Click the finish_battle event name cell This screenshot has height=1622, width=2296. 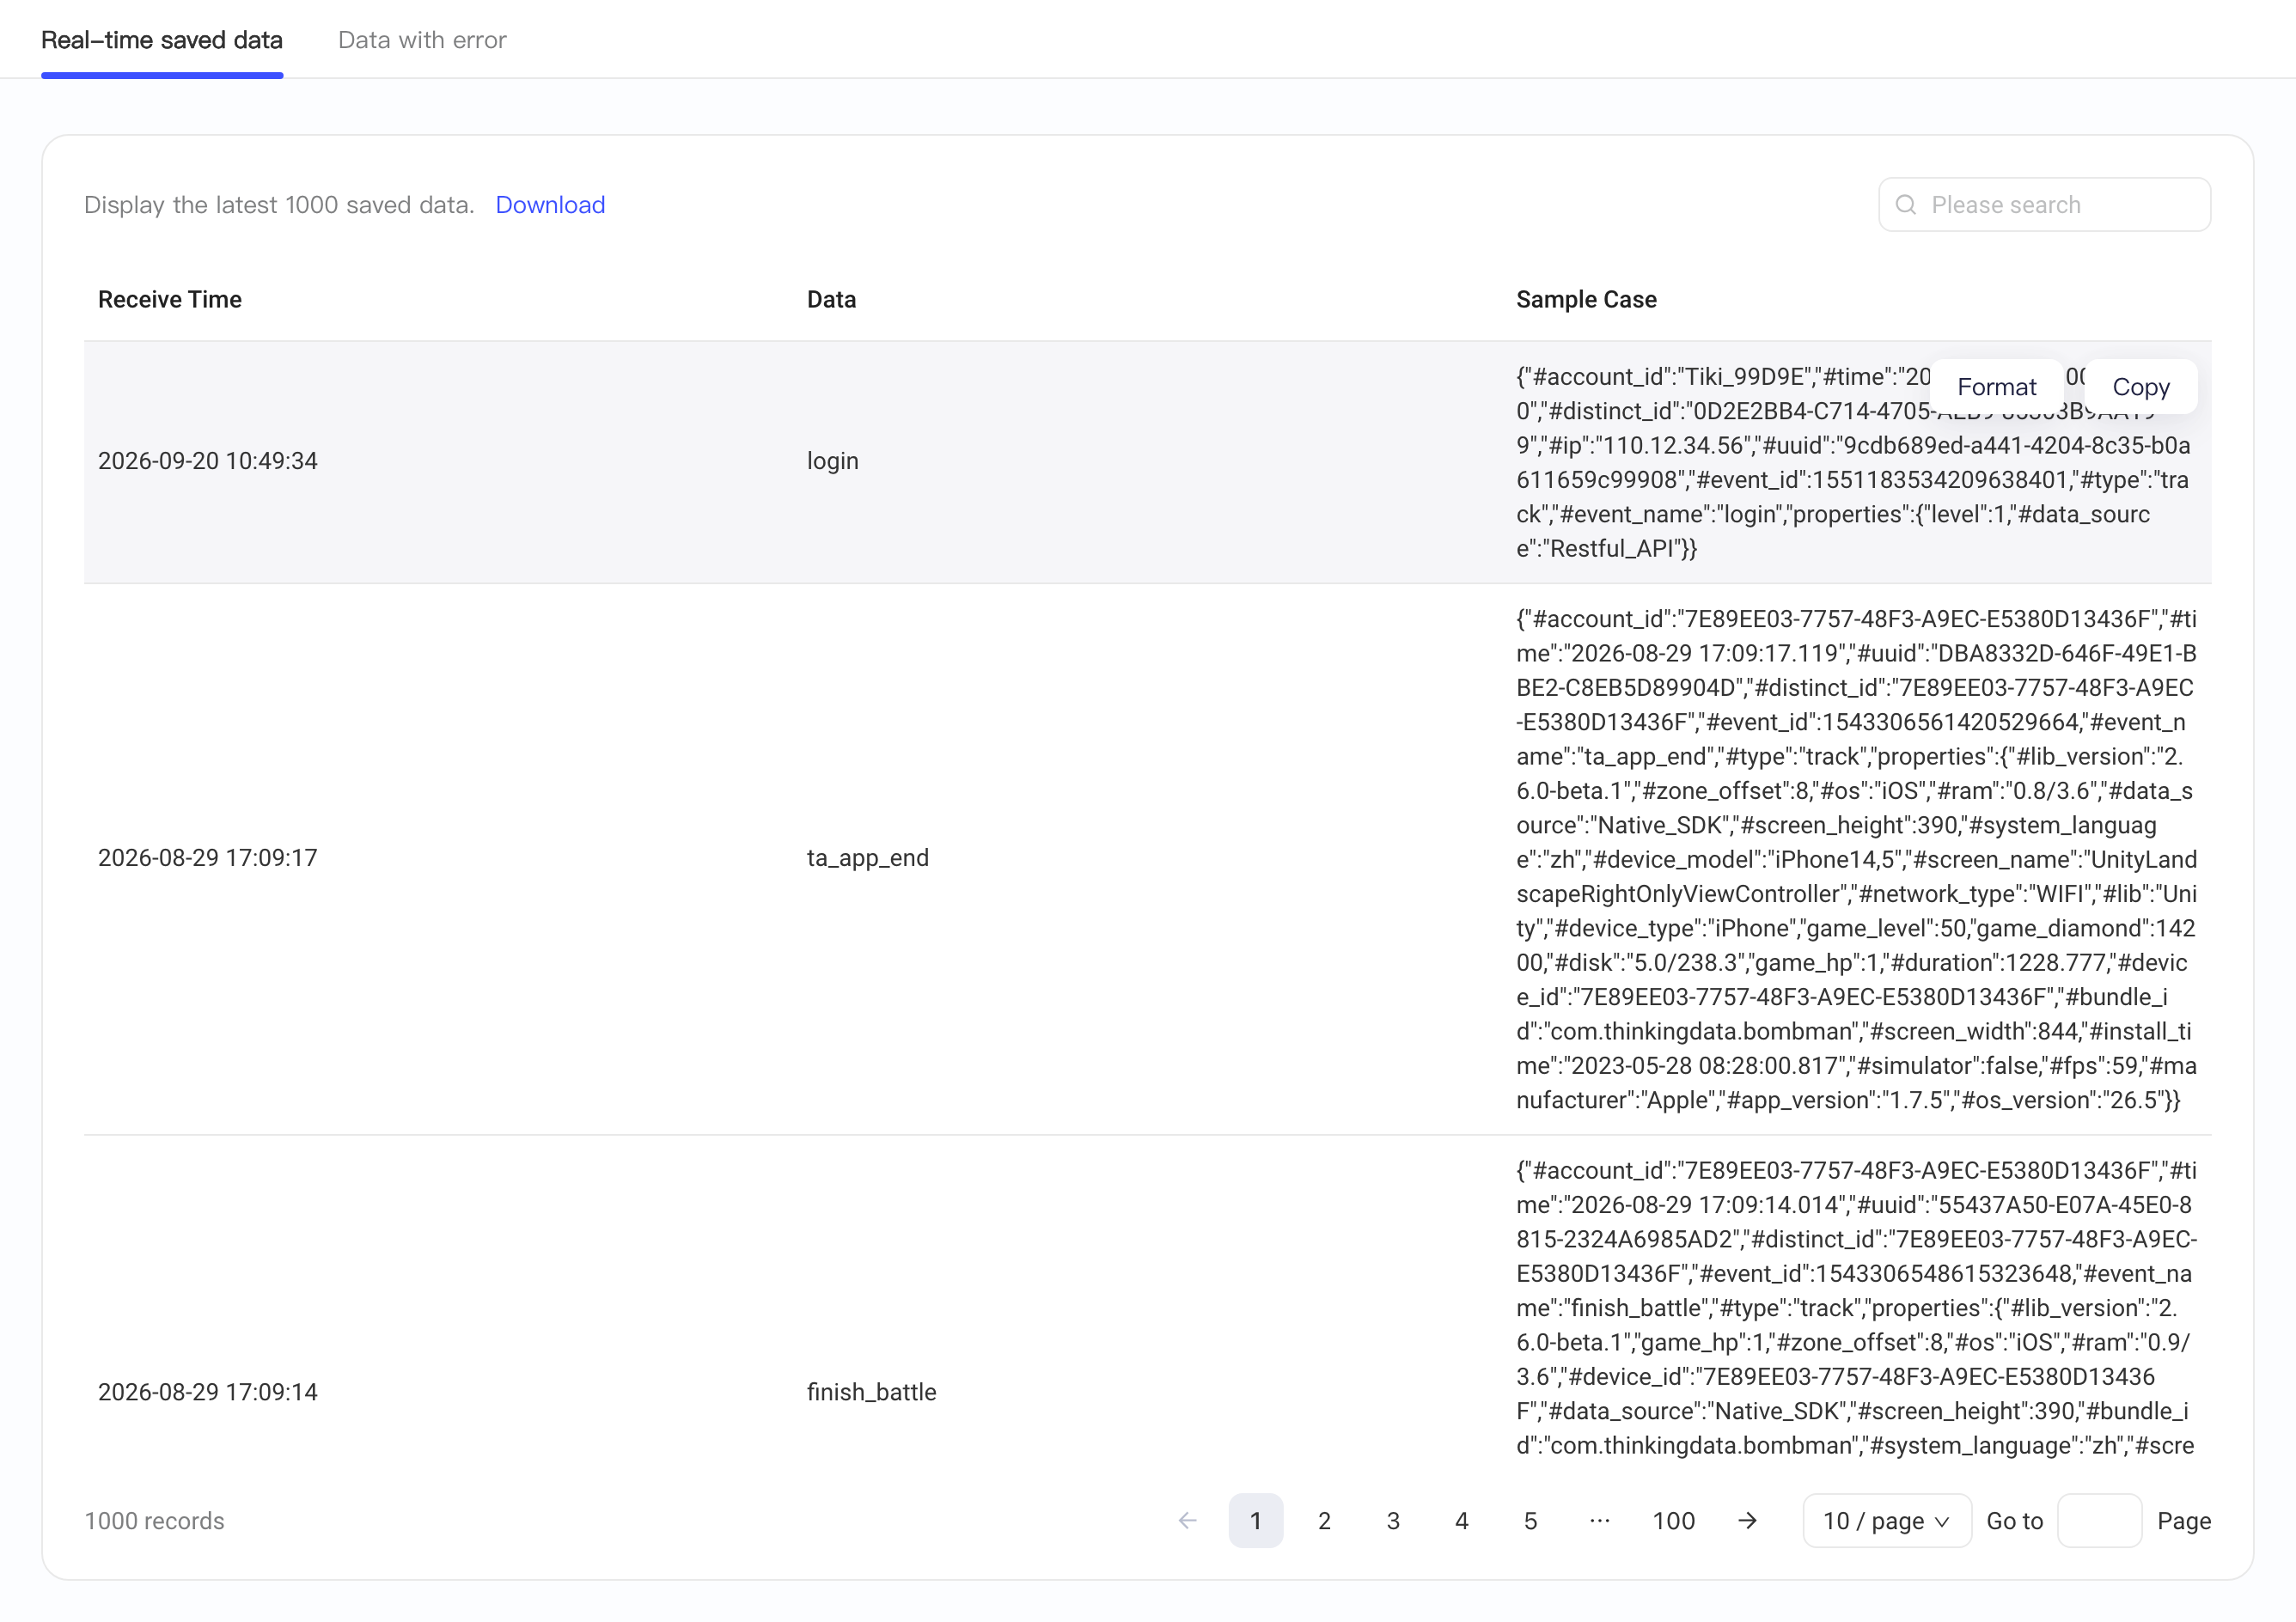[872, 1392]
